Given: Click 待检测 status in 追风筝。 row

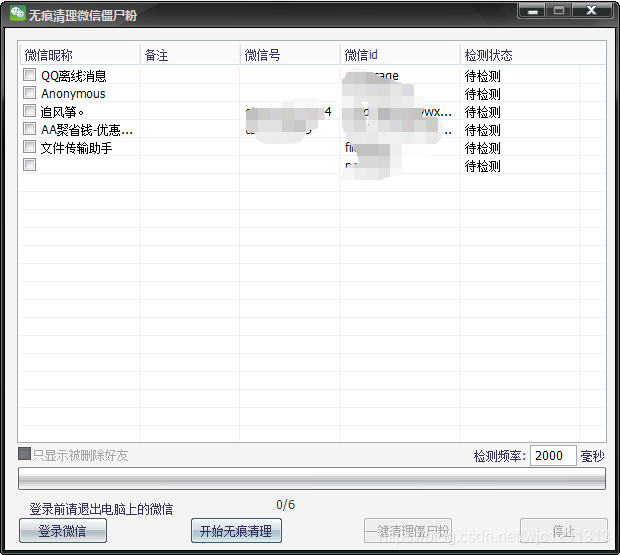Looking at the screenshot, I should coord(482,112).
